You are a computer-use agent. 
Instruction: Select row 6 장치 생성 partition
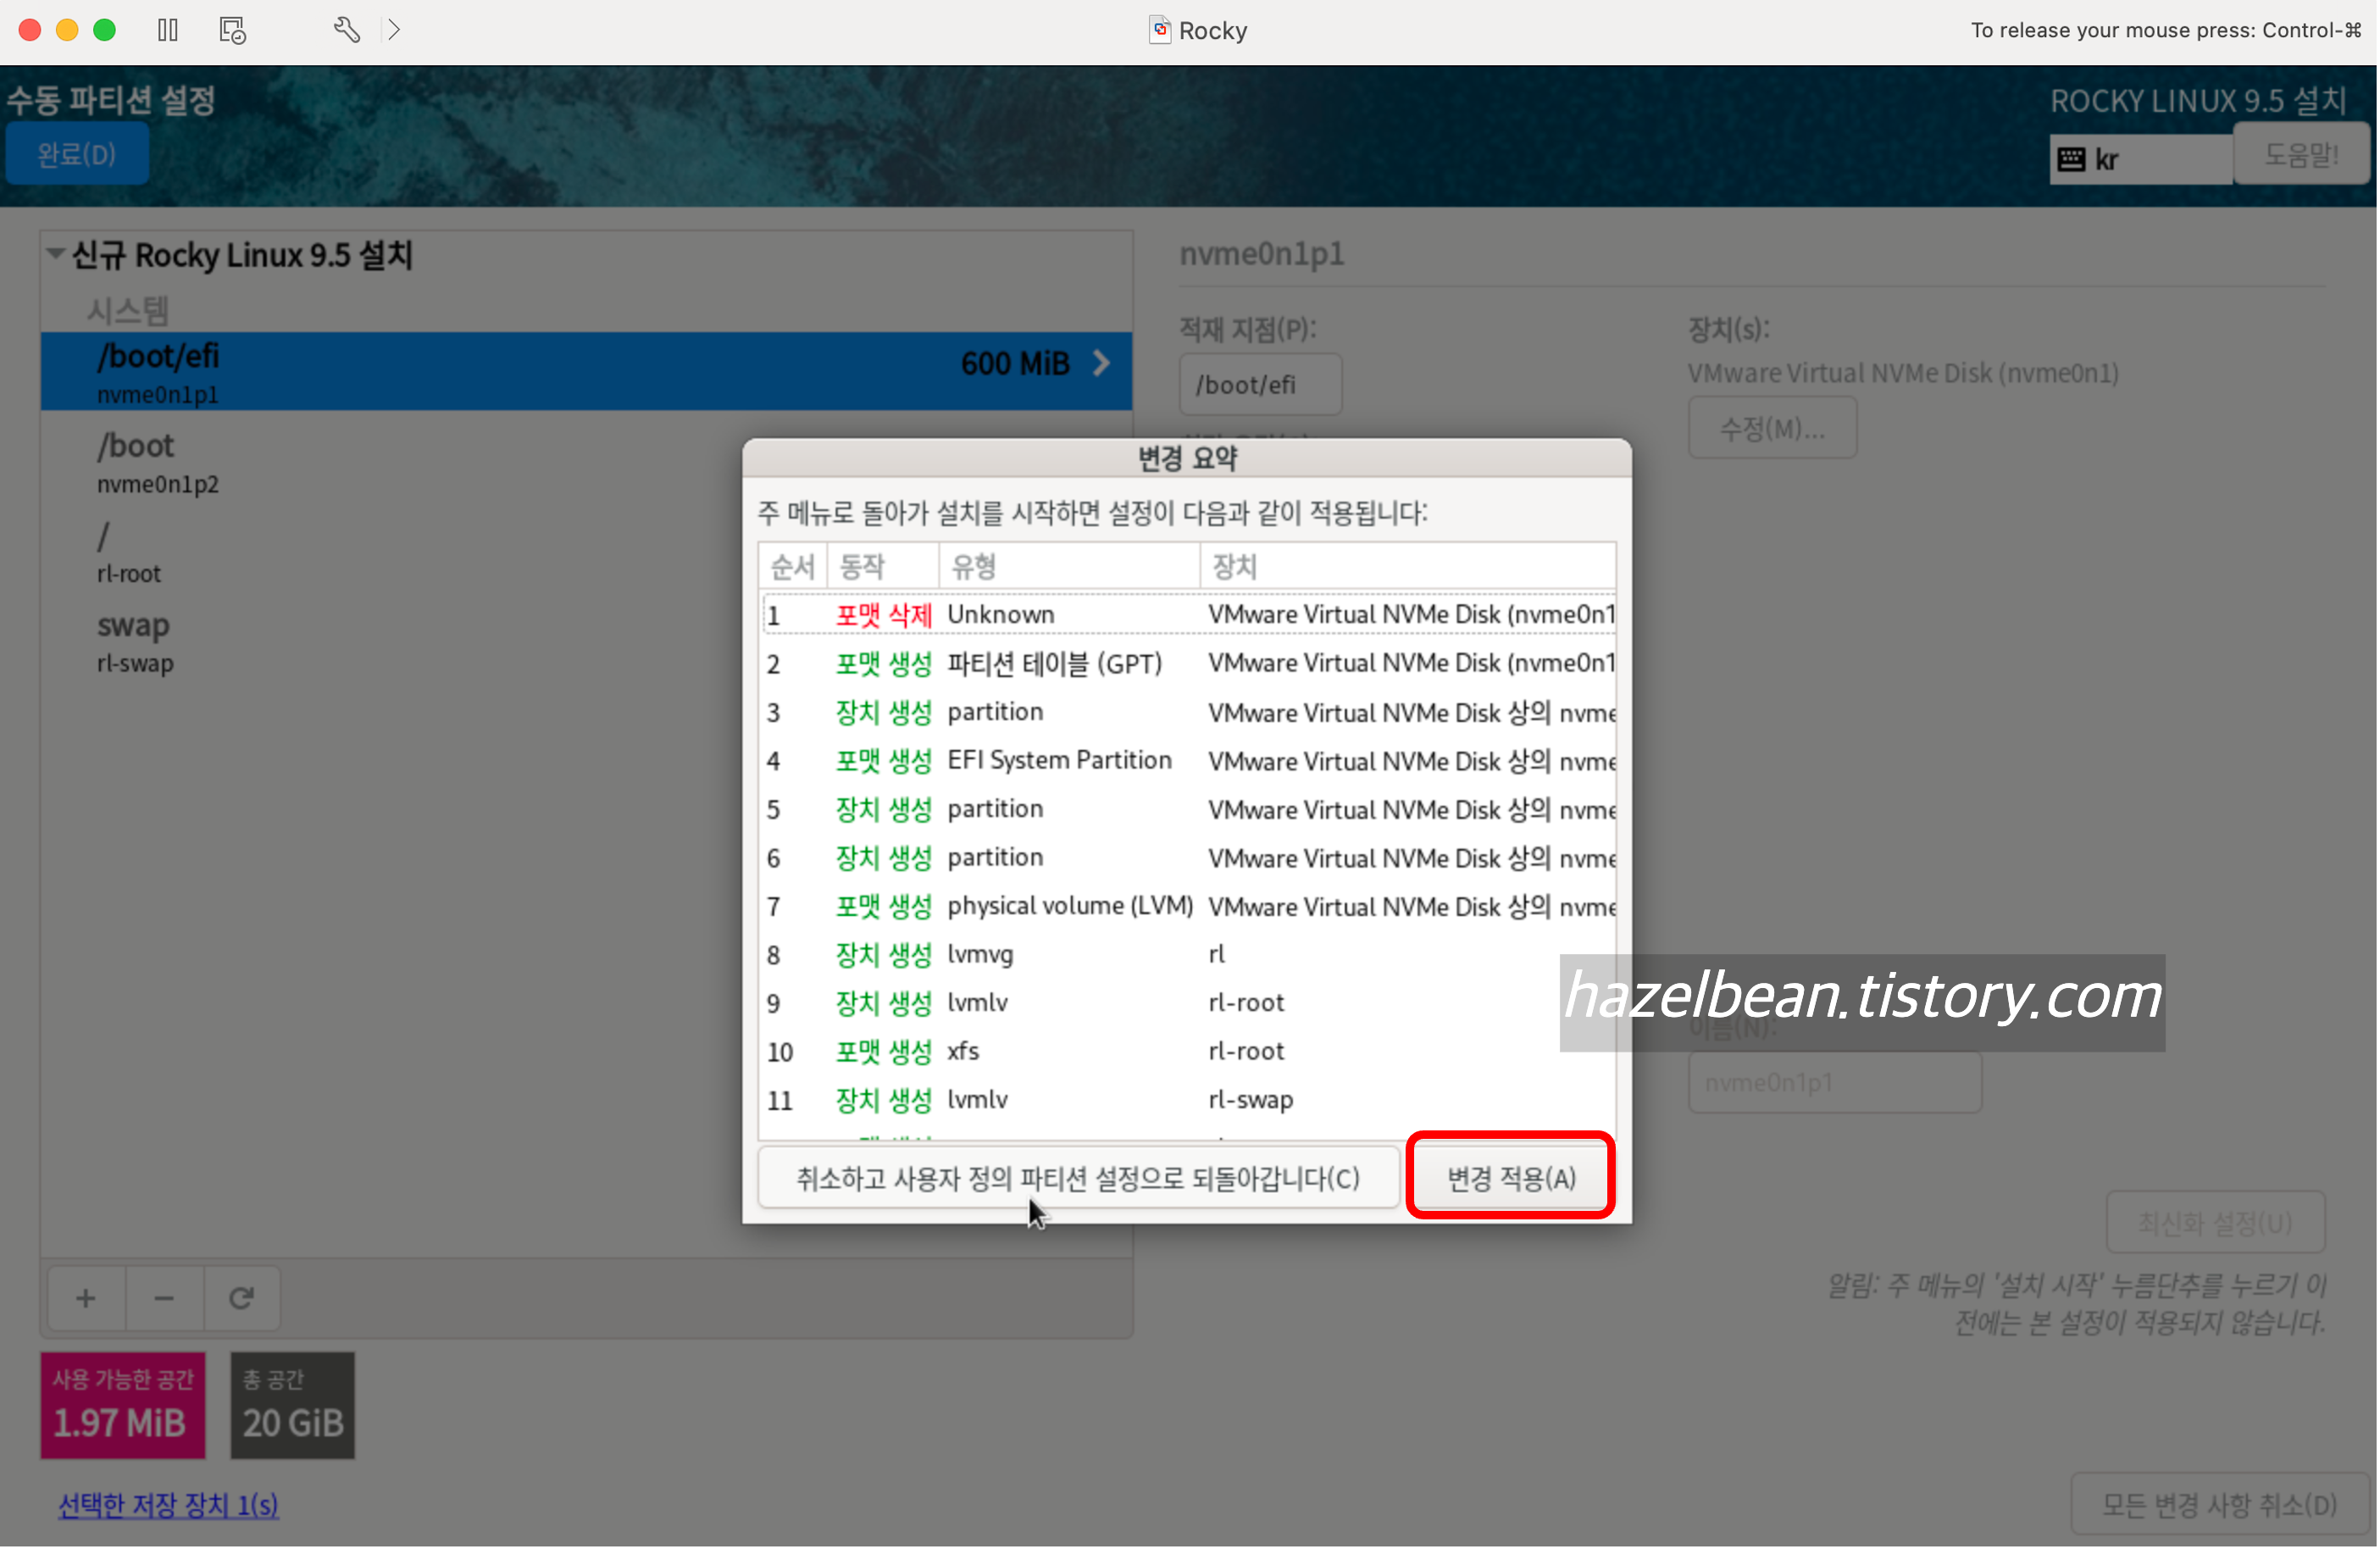[1188, 858]
